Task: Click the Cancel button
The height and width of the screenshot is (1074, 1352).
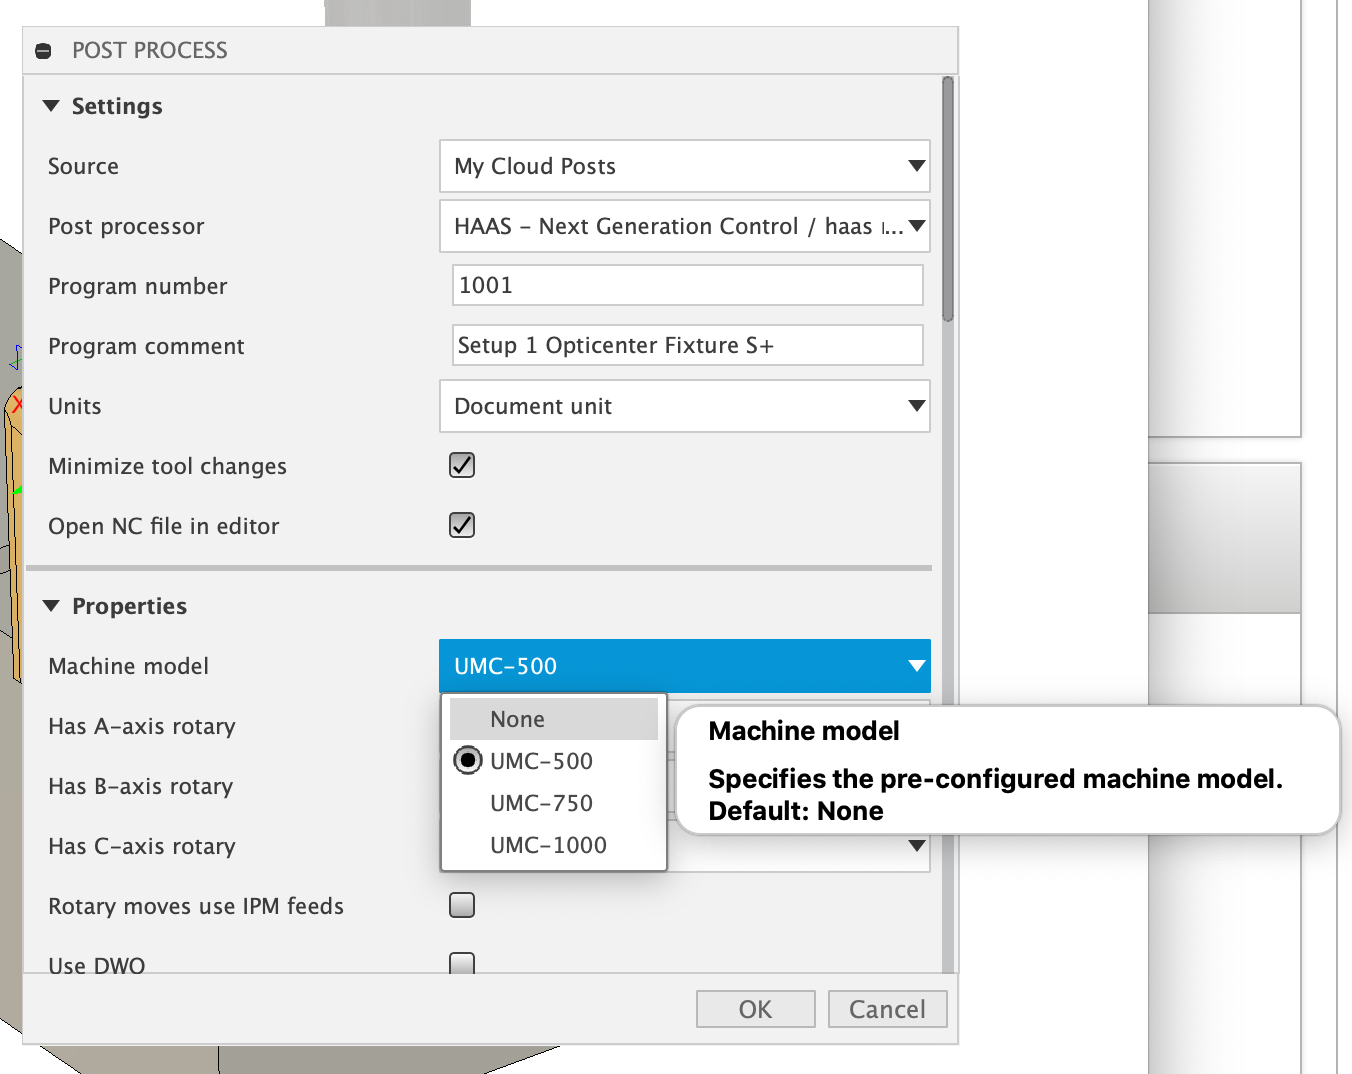Action: pyautogui.click(x=887, y=1008)
